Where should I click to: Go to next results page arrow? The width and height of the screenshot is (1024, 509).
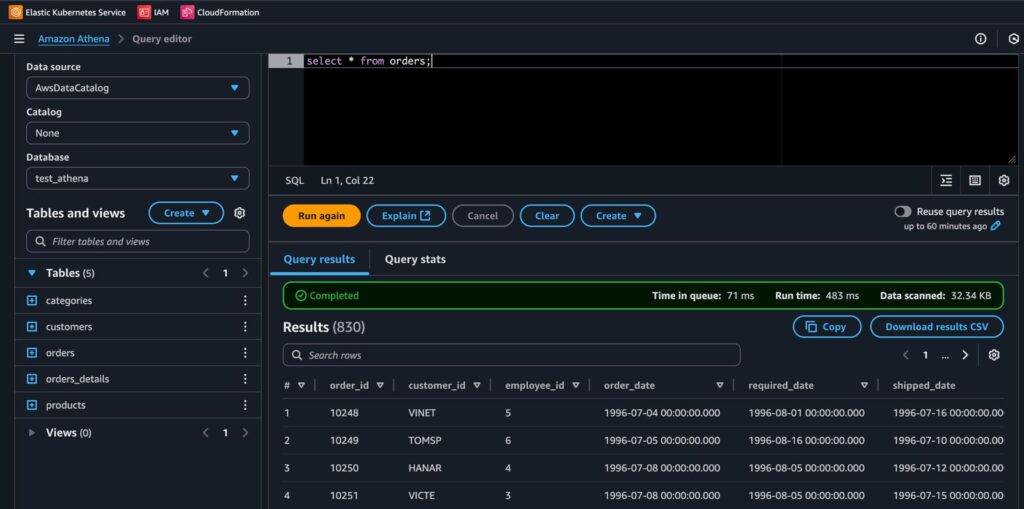965,355
